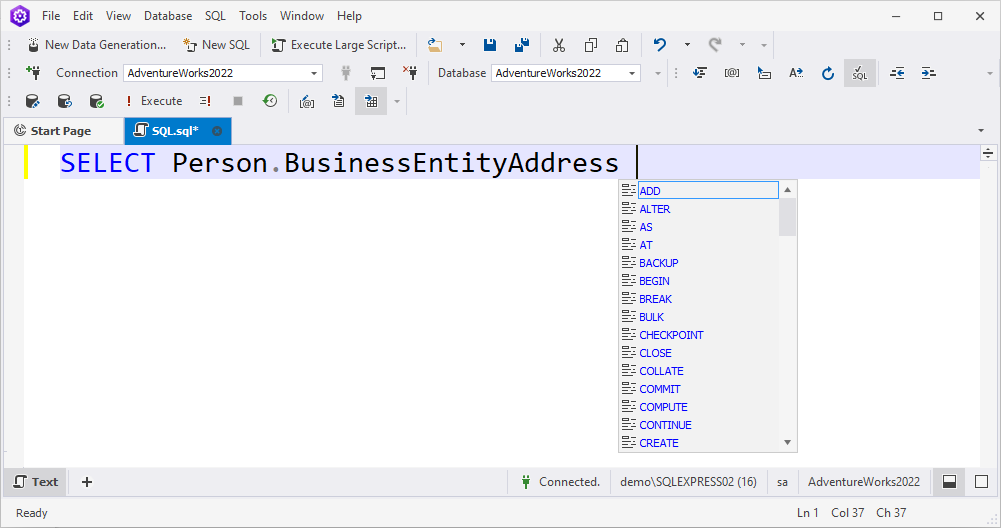Choose the AS keyword suggestion
The height and width of the screenshot is (528, 1001).
click(x=699, y=227)
